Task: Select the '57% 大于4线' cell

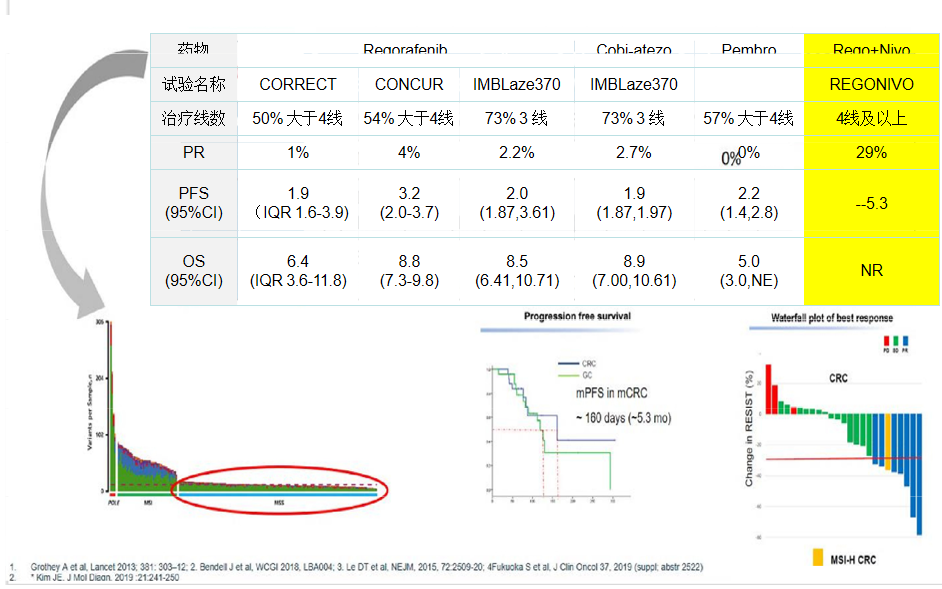Action: click(x=749, y=118)
